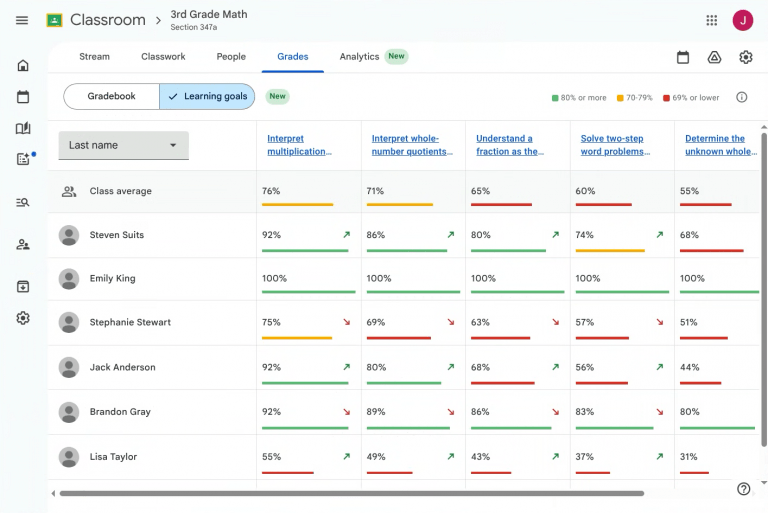Viewport: 768px width, 513px height.
Task: Switch to Gradebook view toggle
Action: click(112, 96)
